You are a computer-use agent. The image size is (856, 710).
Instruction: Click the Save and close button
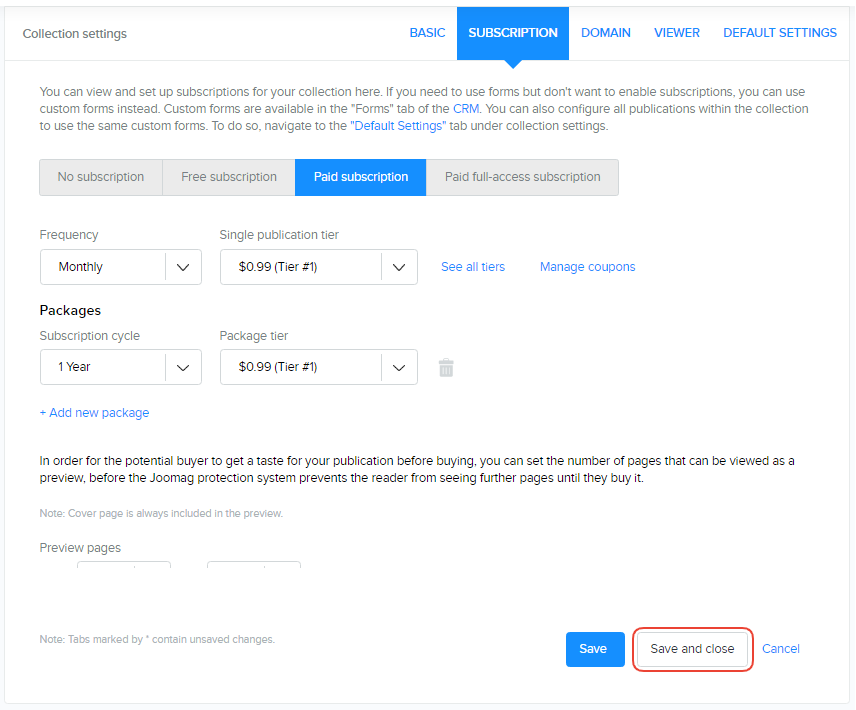[x=692, y=649]
